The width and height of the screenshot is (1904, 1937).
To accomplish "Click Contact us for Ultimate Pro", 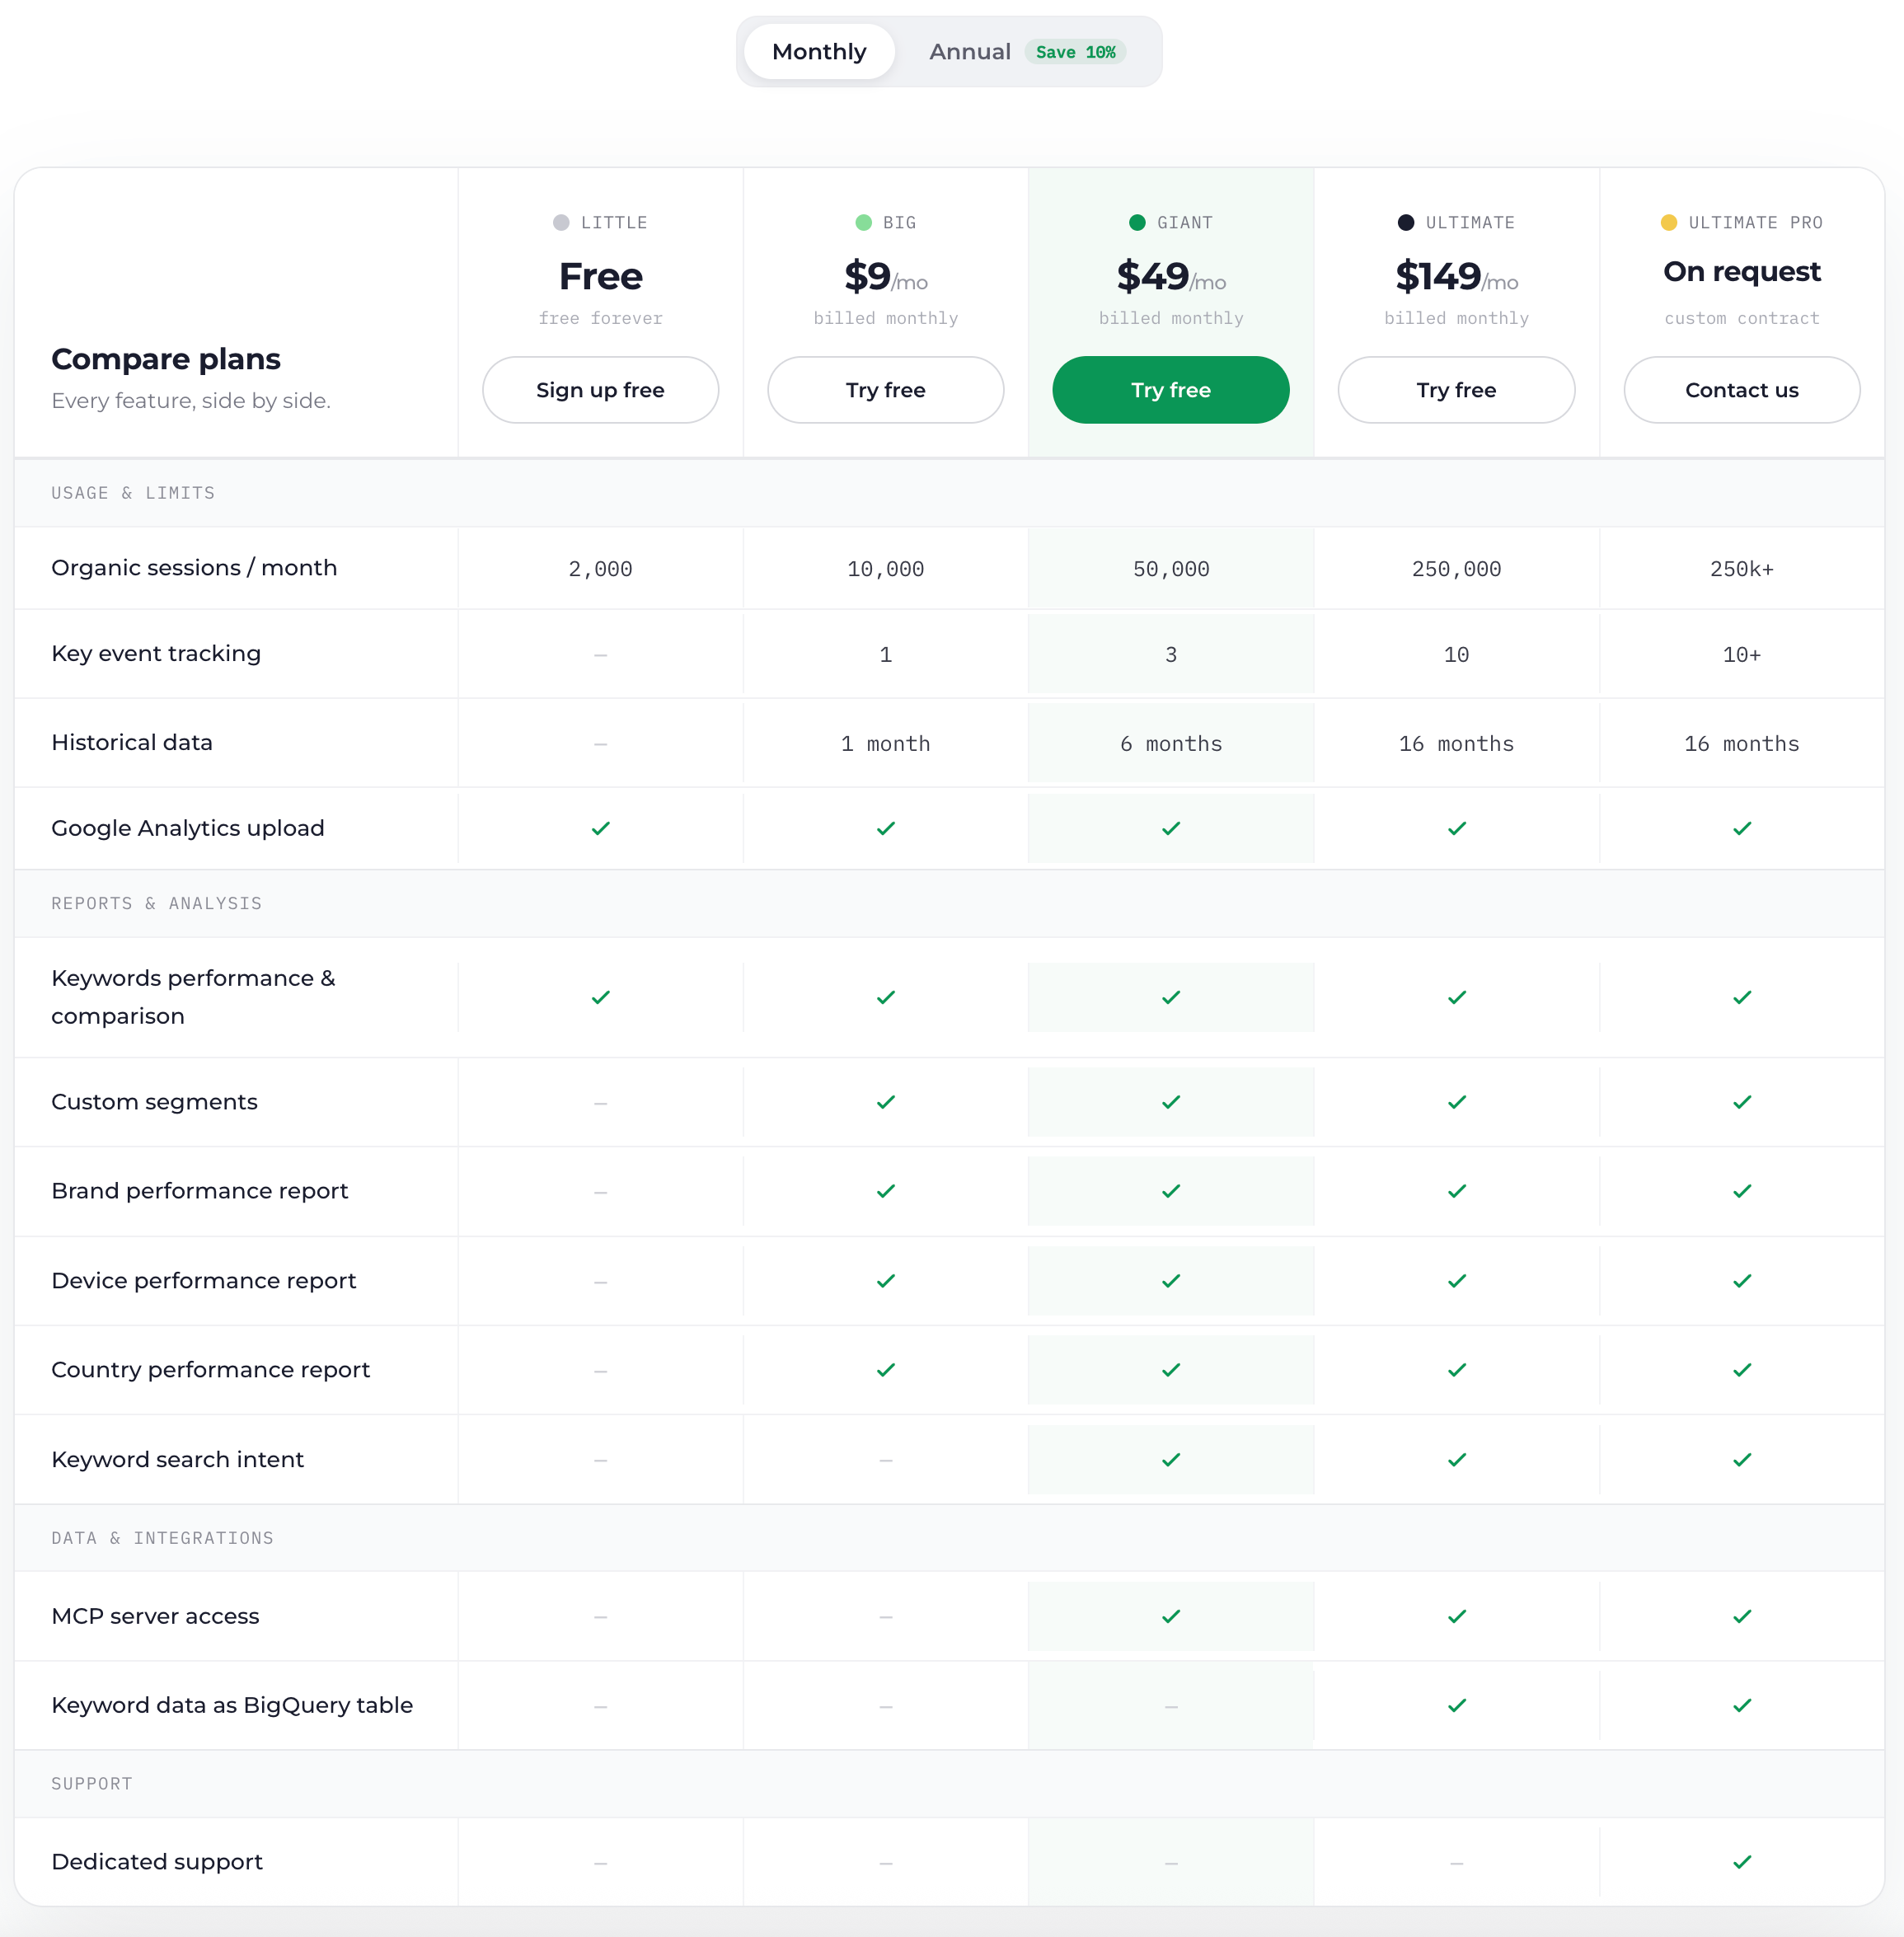I will [x=1741, y=390].
